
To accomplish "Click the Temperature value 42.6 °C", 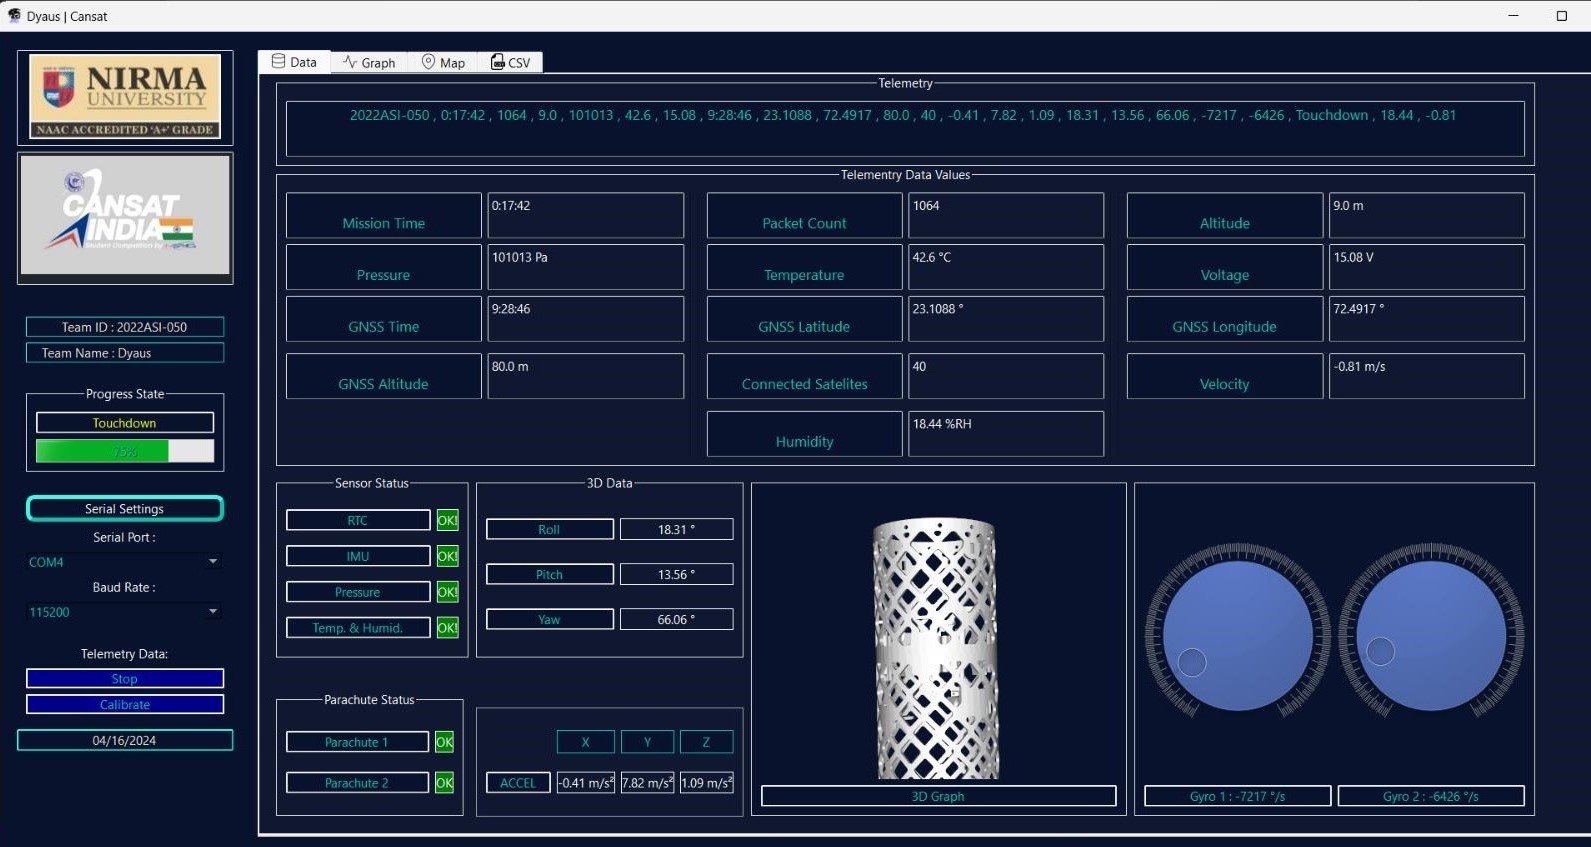I will 1006,267.
